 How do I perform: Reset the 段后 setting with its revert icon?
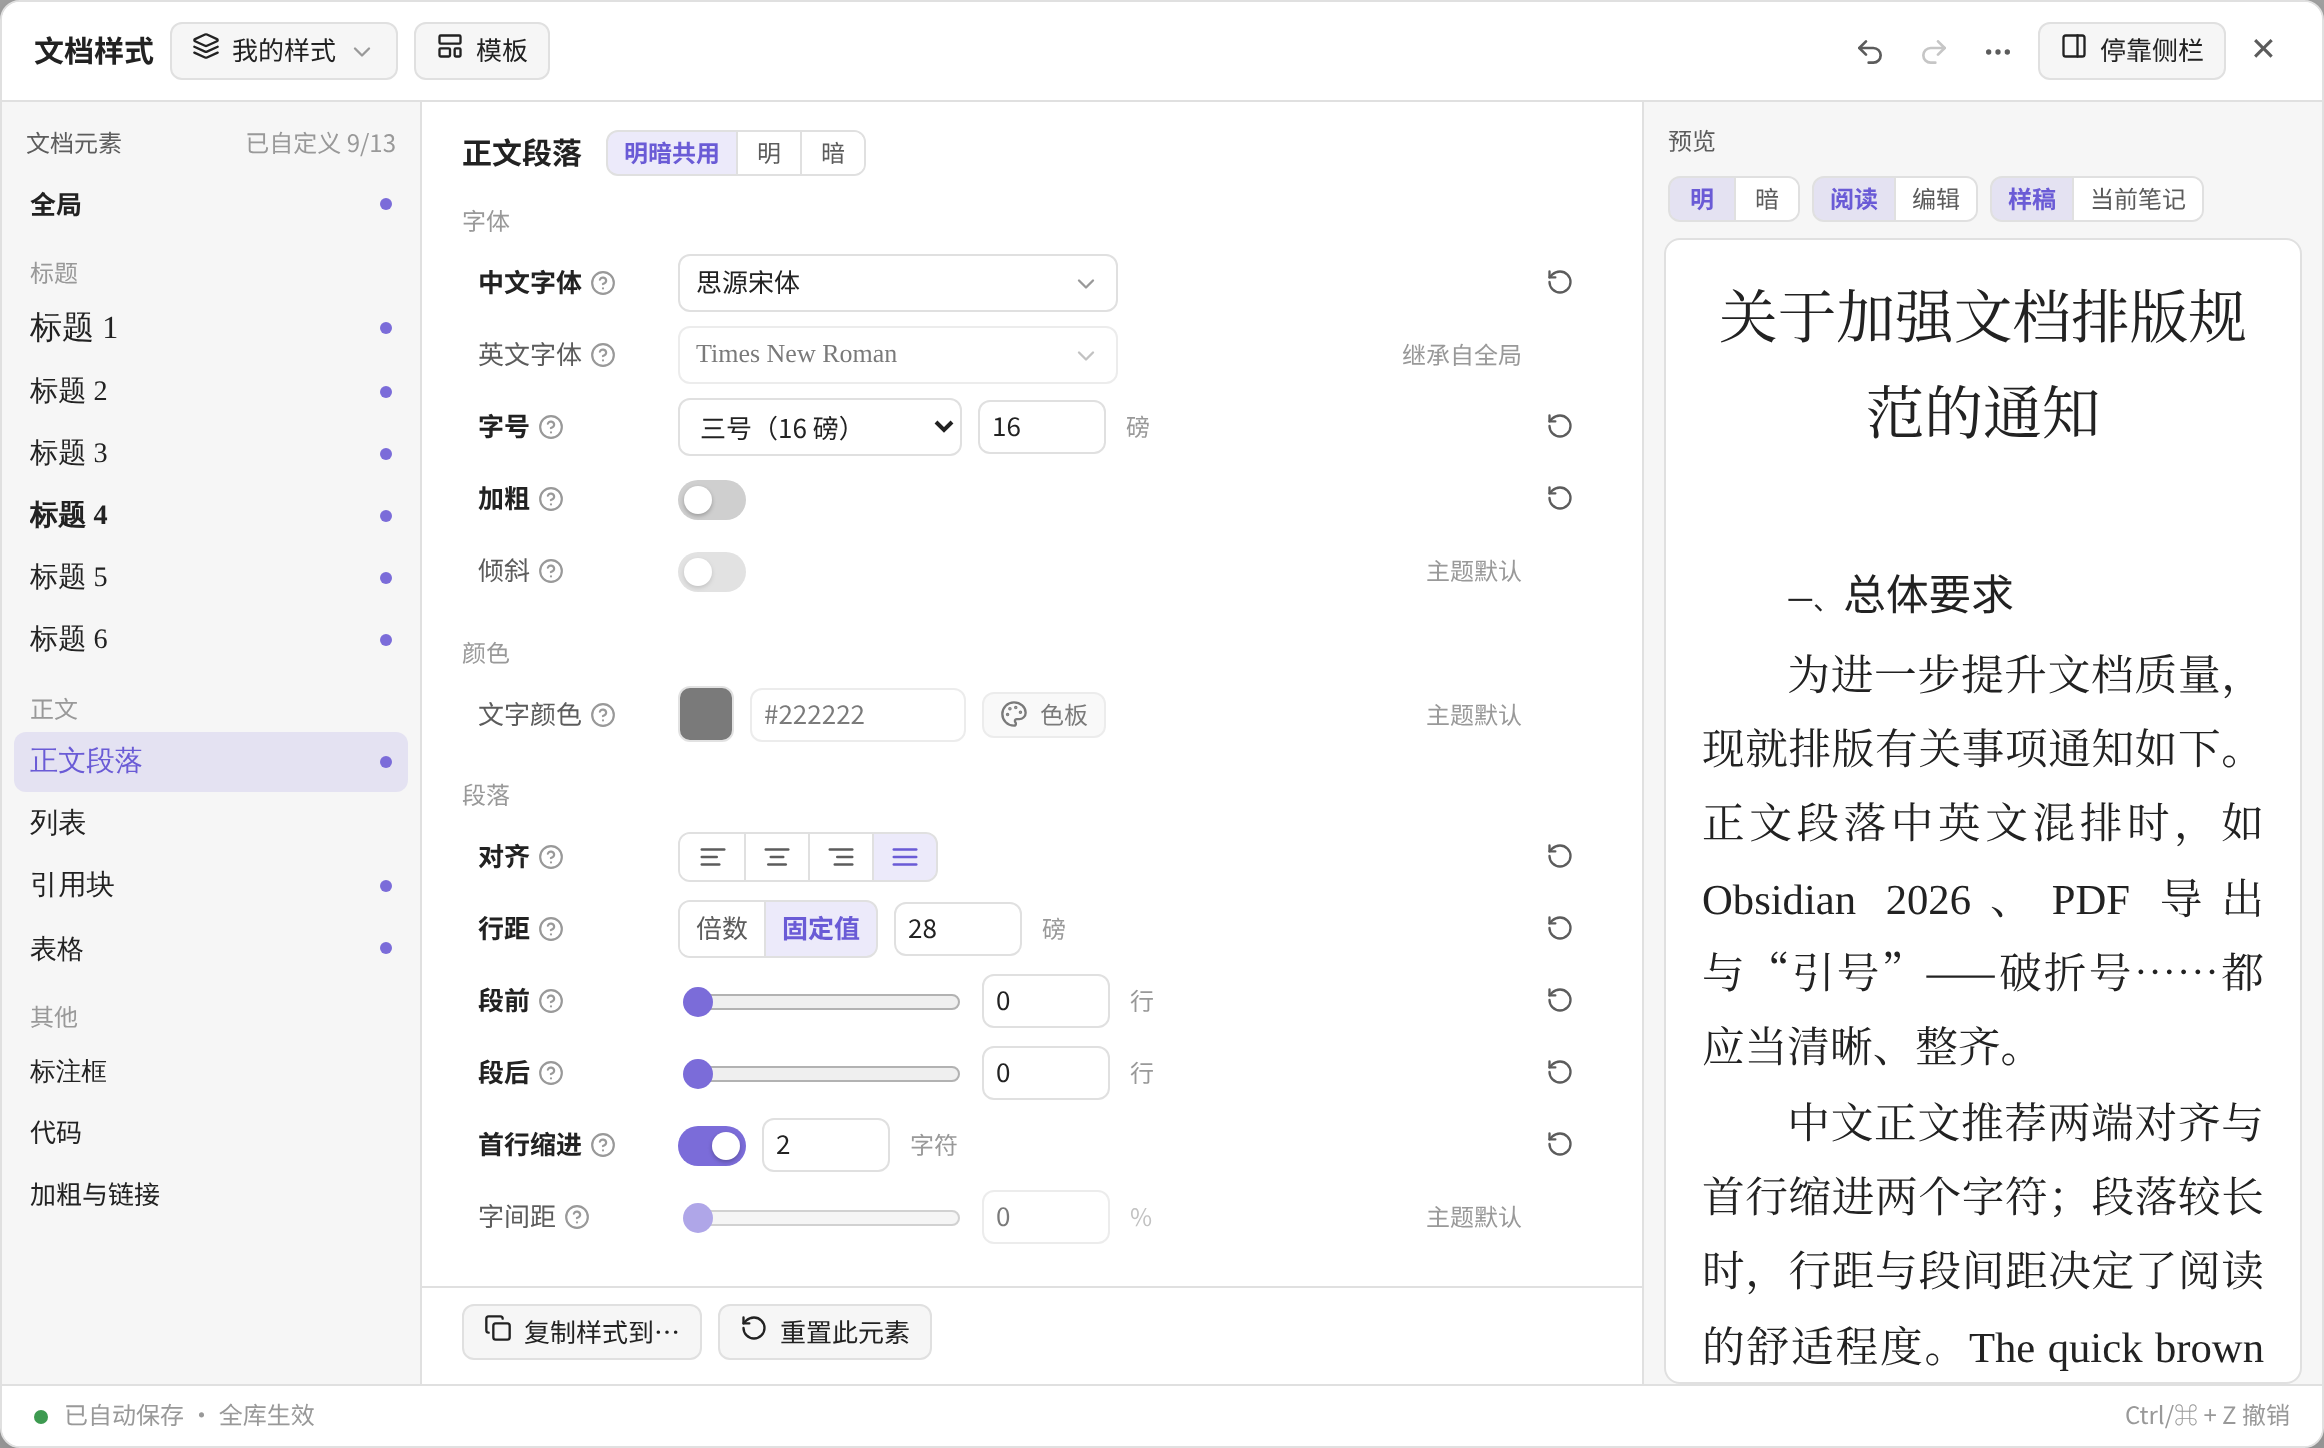point(1559,1073)
